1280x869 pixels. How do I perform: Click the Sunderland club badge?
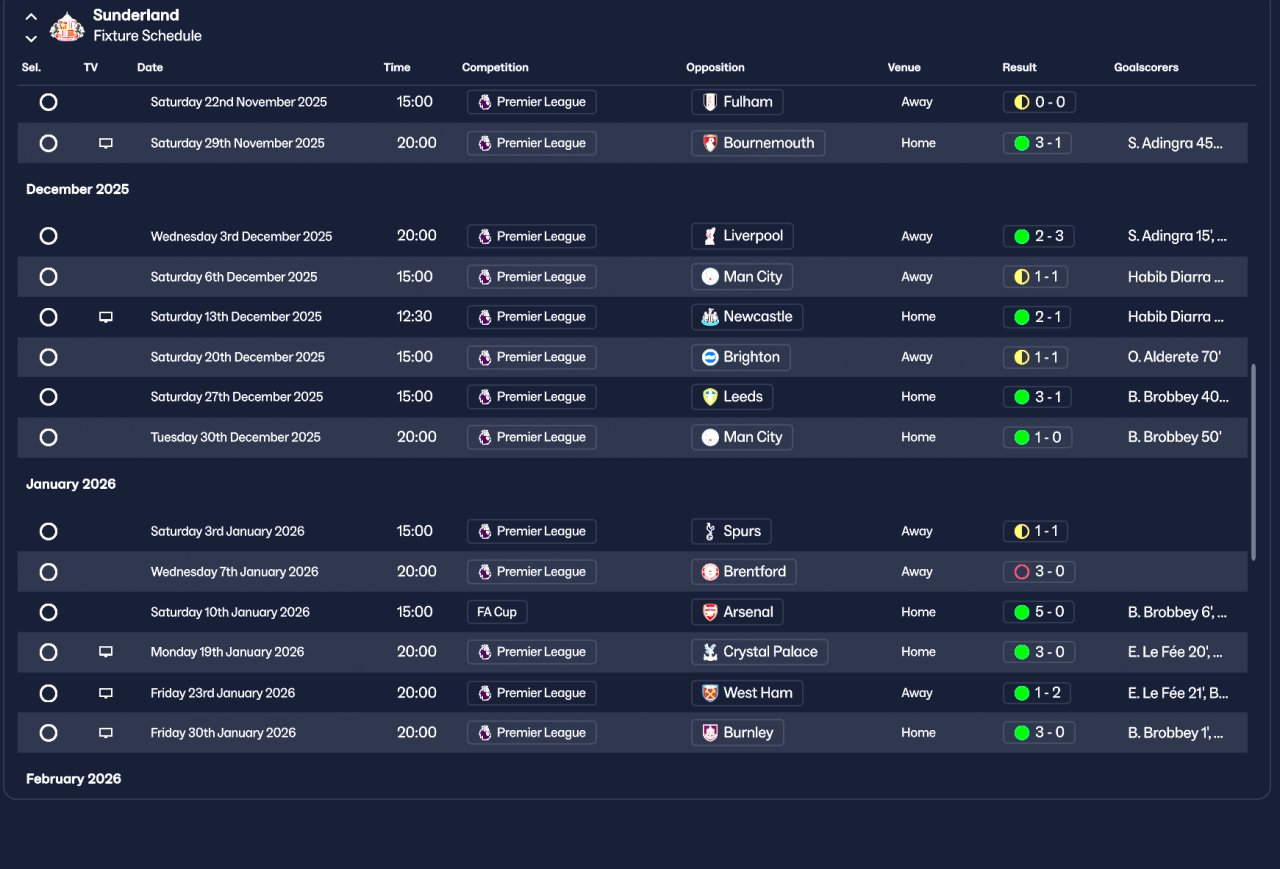click(x=67, y=26)
